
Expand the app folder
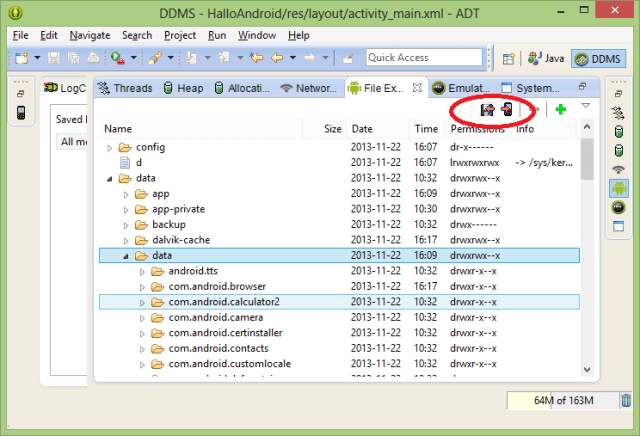[126, 195]
